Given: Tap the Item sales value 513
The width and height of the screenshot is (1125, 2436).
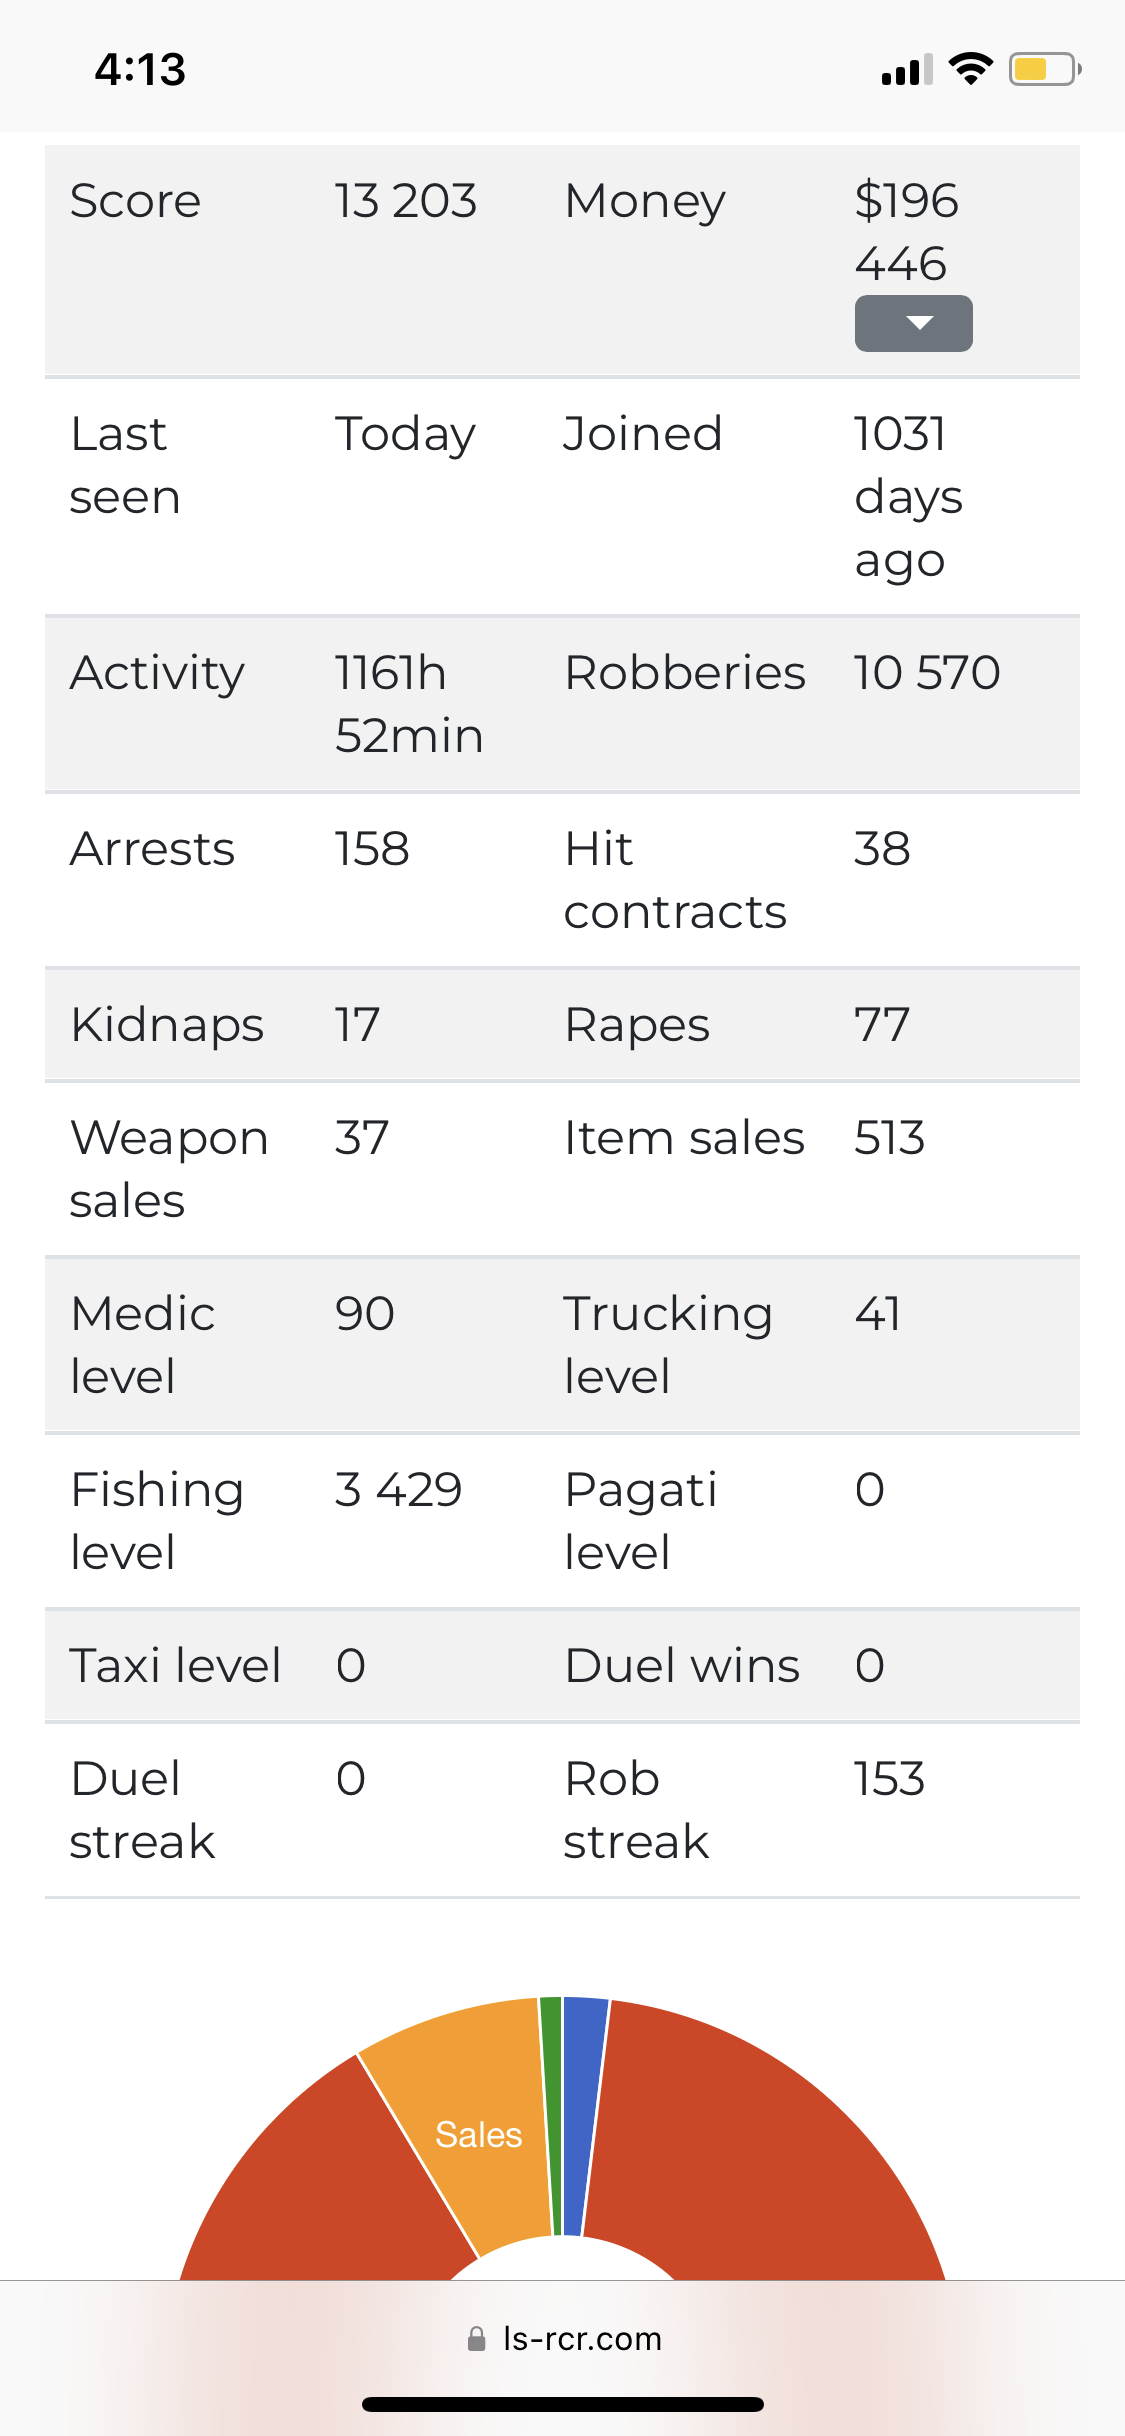Looking at the screenshot, I should point(889,1137).
